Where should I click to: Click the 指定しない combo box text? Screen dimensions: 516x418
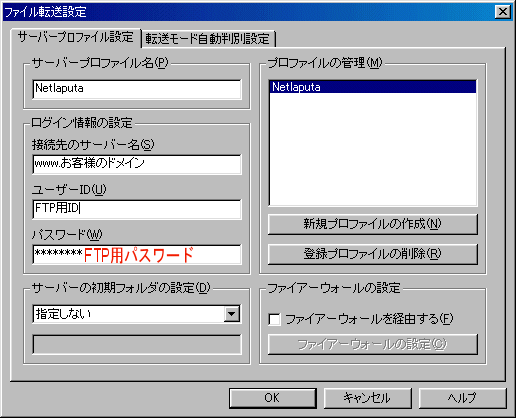coord(63,314)
